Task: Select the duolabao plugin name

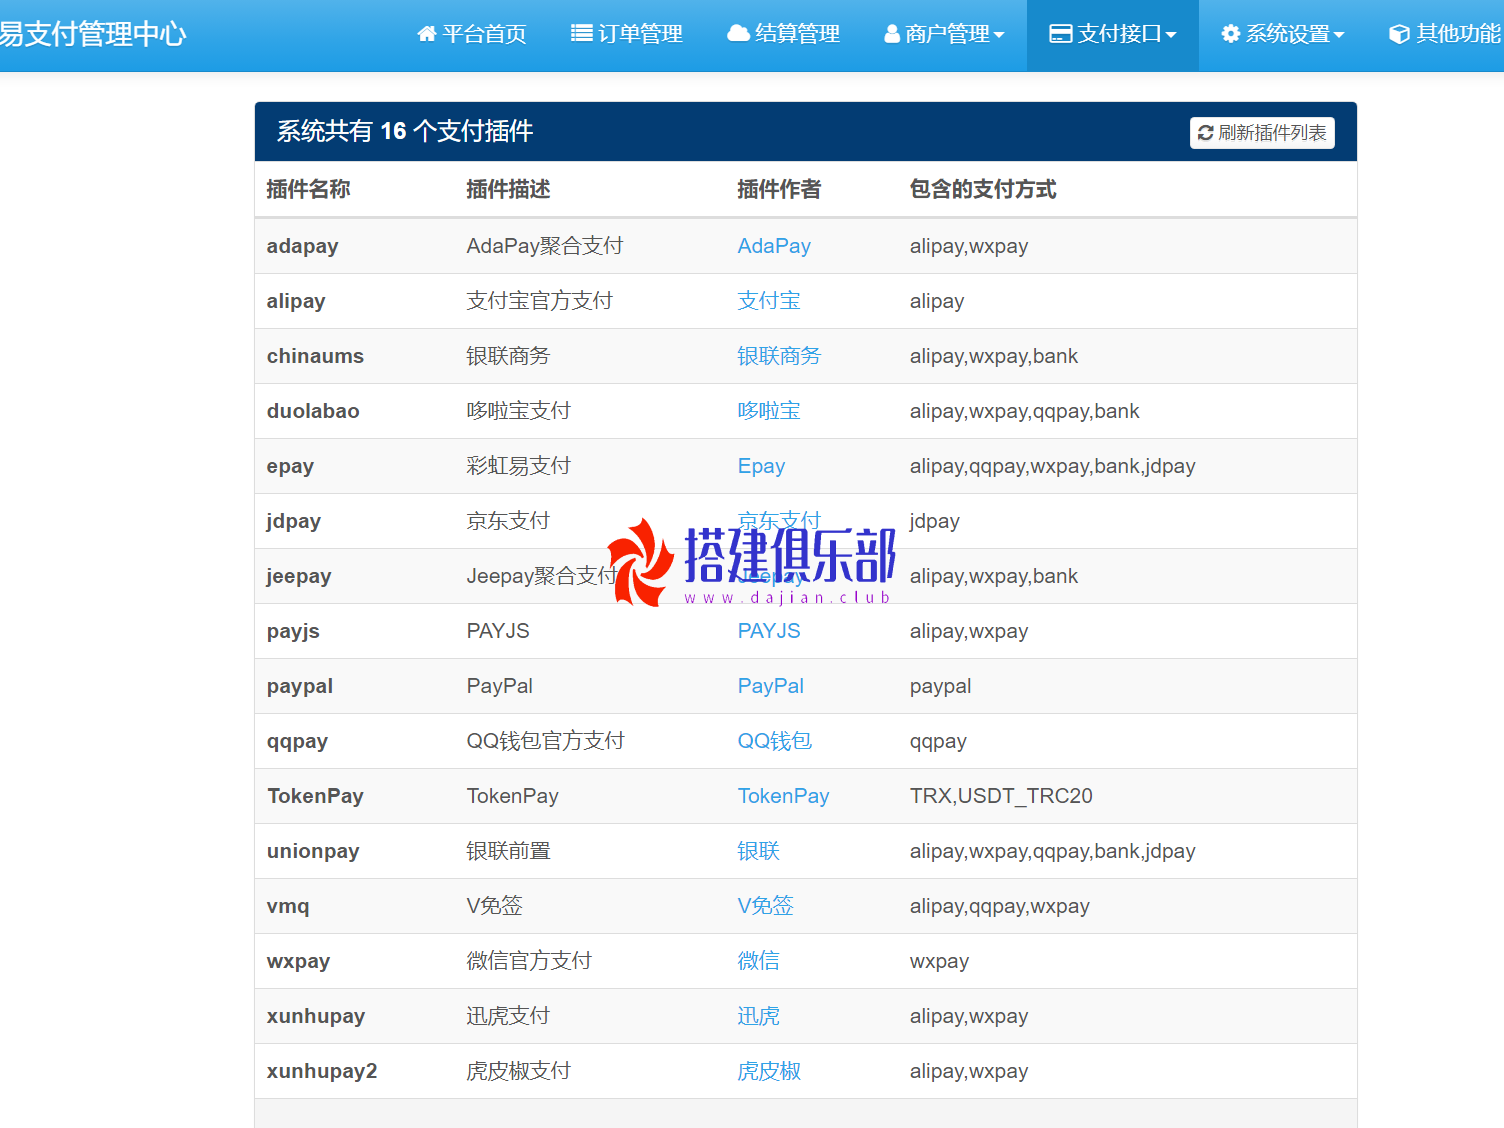Action: (x=313, y=411)
